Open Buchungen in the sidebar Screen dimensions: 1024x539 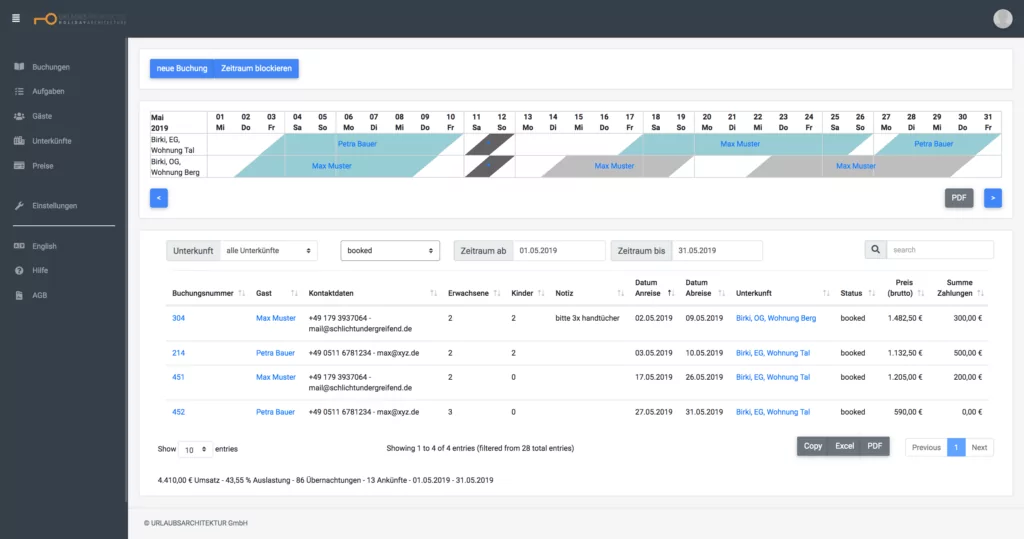51,67
